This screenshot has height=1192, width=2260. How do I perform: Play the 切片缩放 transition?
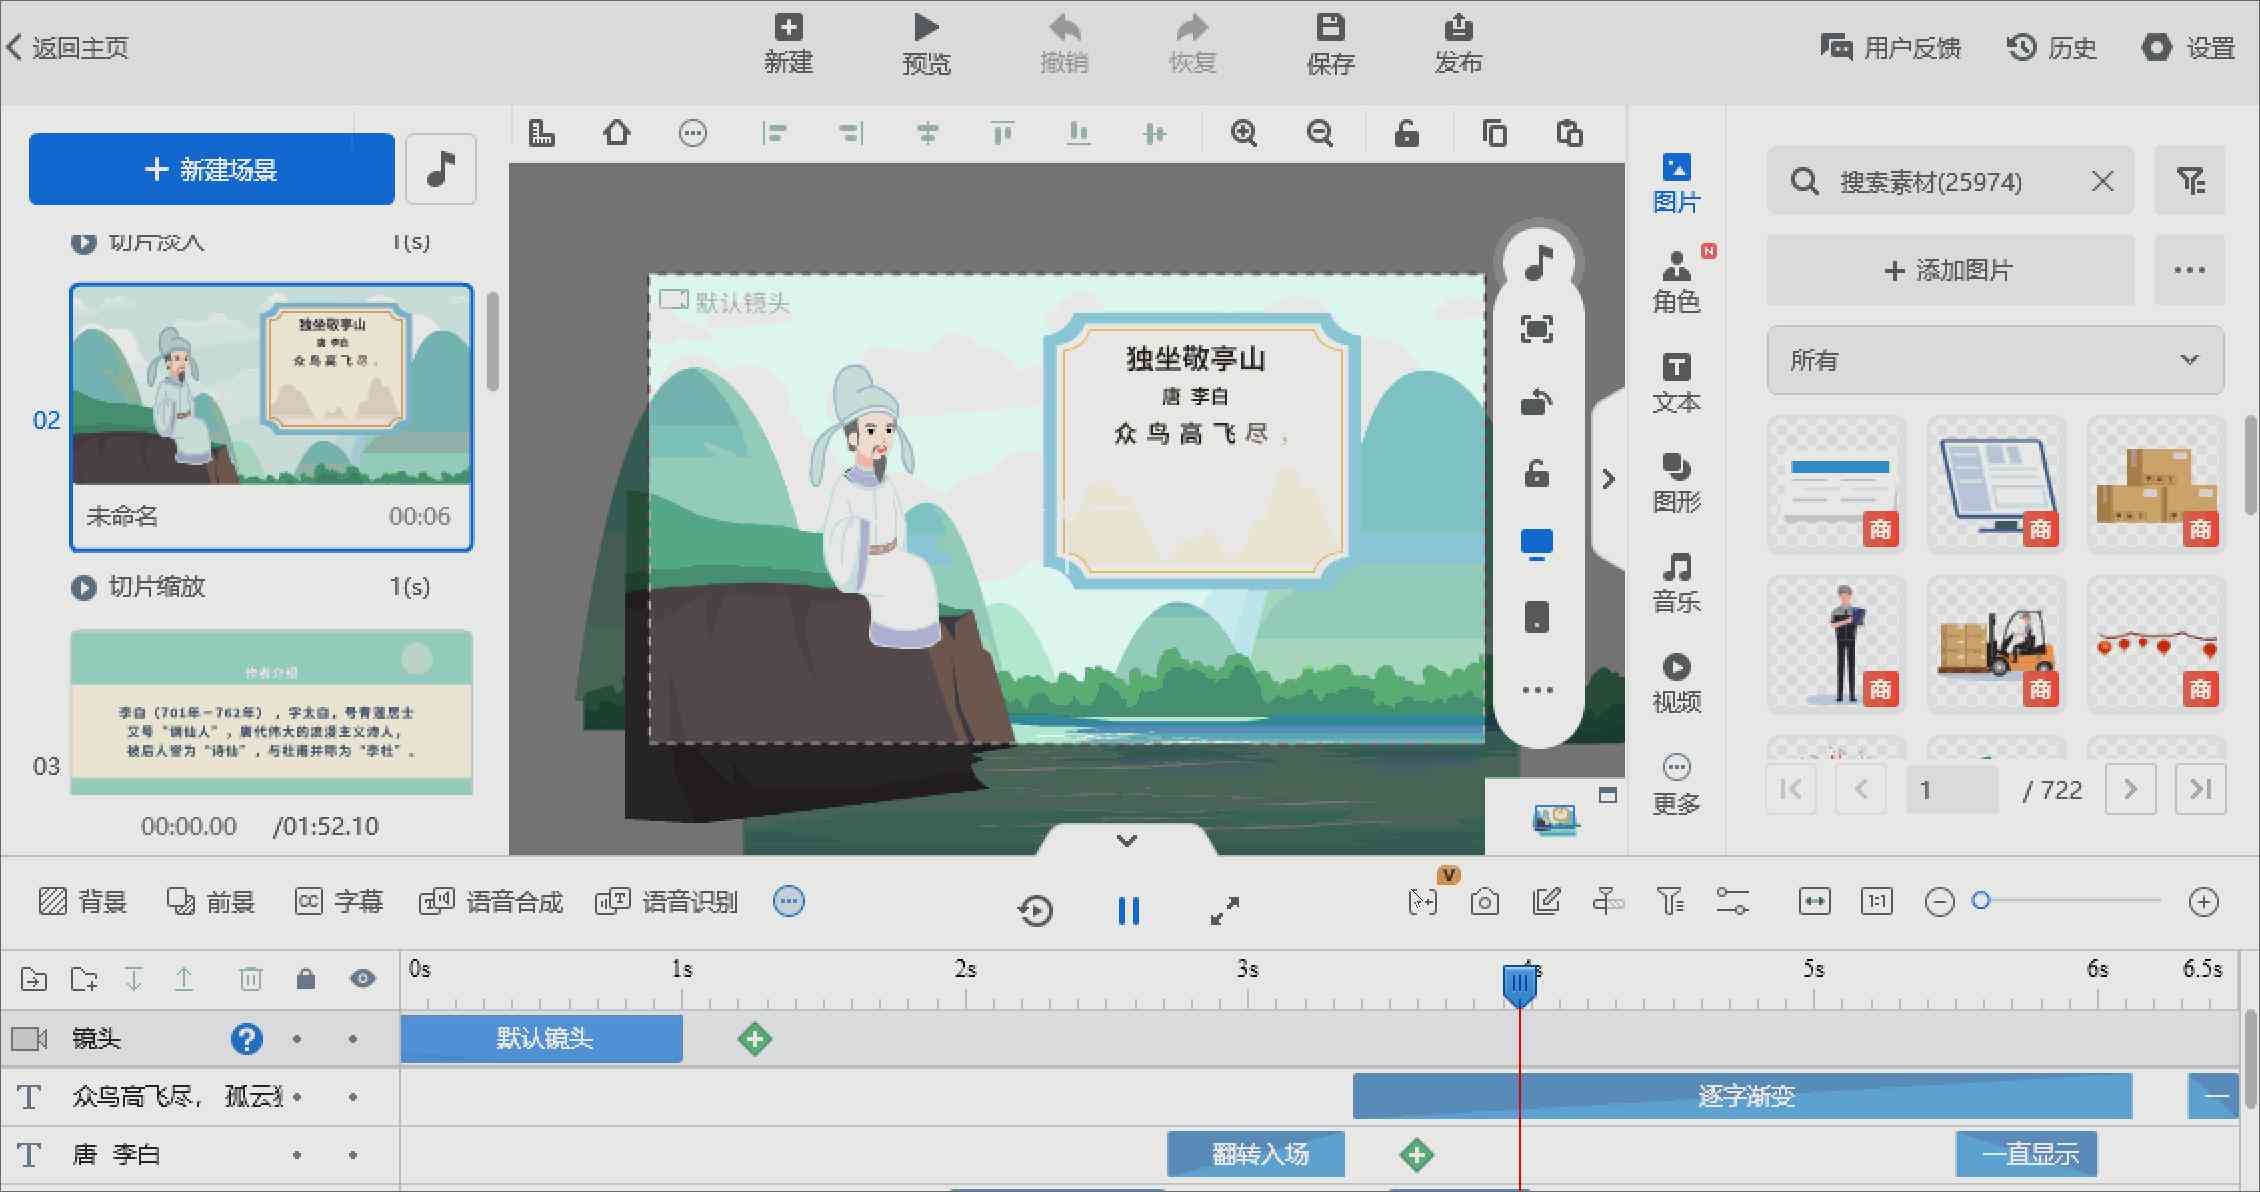click(83, 587)
